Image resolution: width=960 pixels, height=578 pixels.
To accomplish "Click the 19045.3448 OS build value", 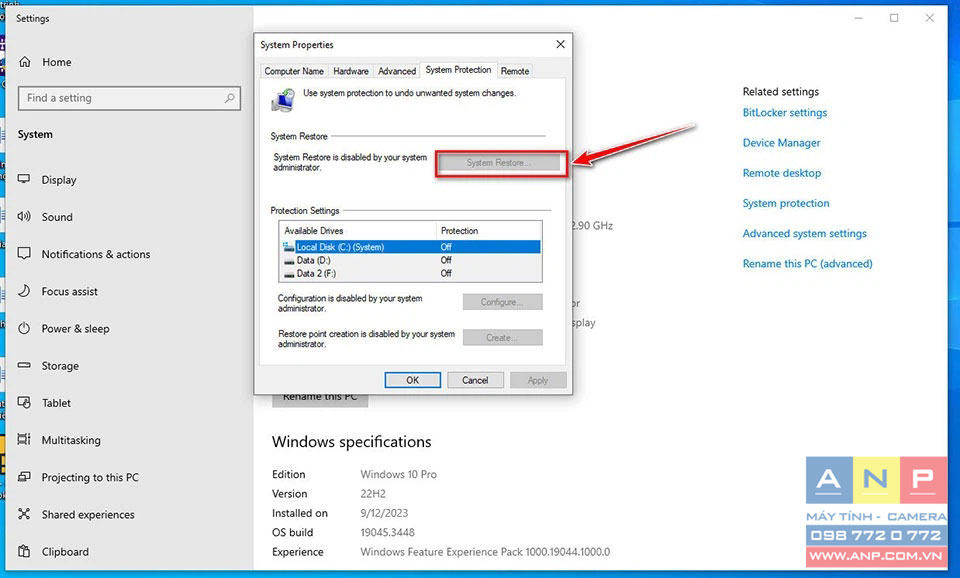I will click(x=388, y=532).
